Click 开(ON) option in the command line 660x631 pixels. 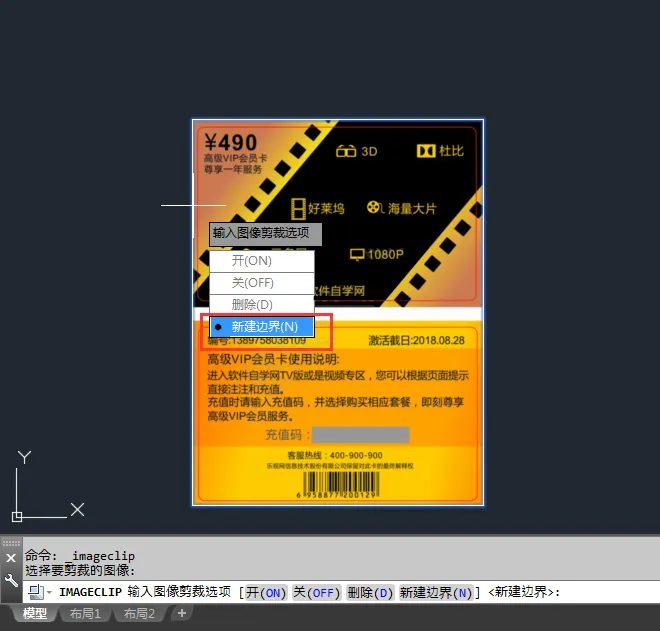(266, 593)
